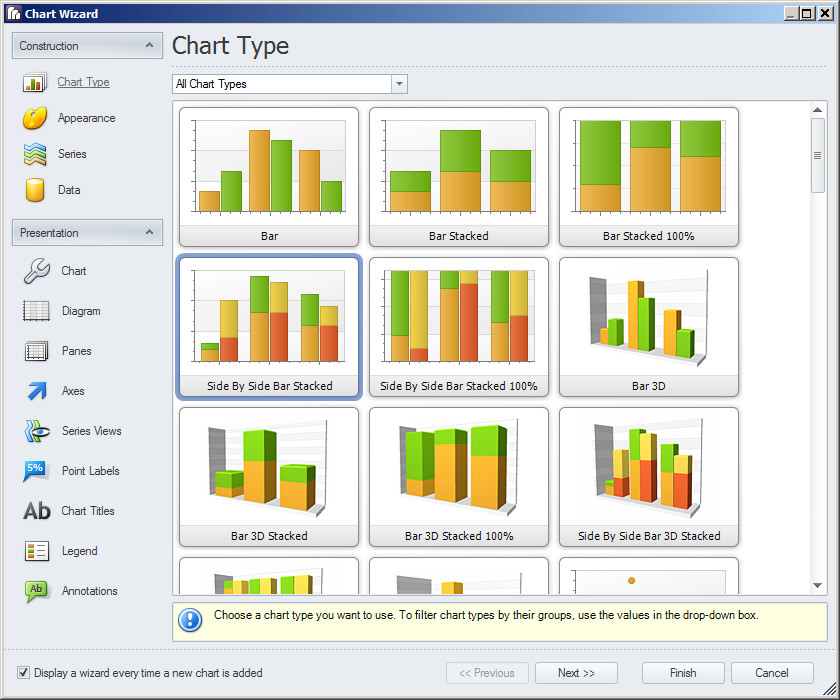This screenshot has height=700, width=840.
Task: Select the Bar Stacked chart thumbnail
Action: (x=459, y=177)
